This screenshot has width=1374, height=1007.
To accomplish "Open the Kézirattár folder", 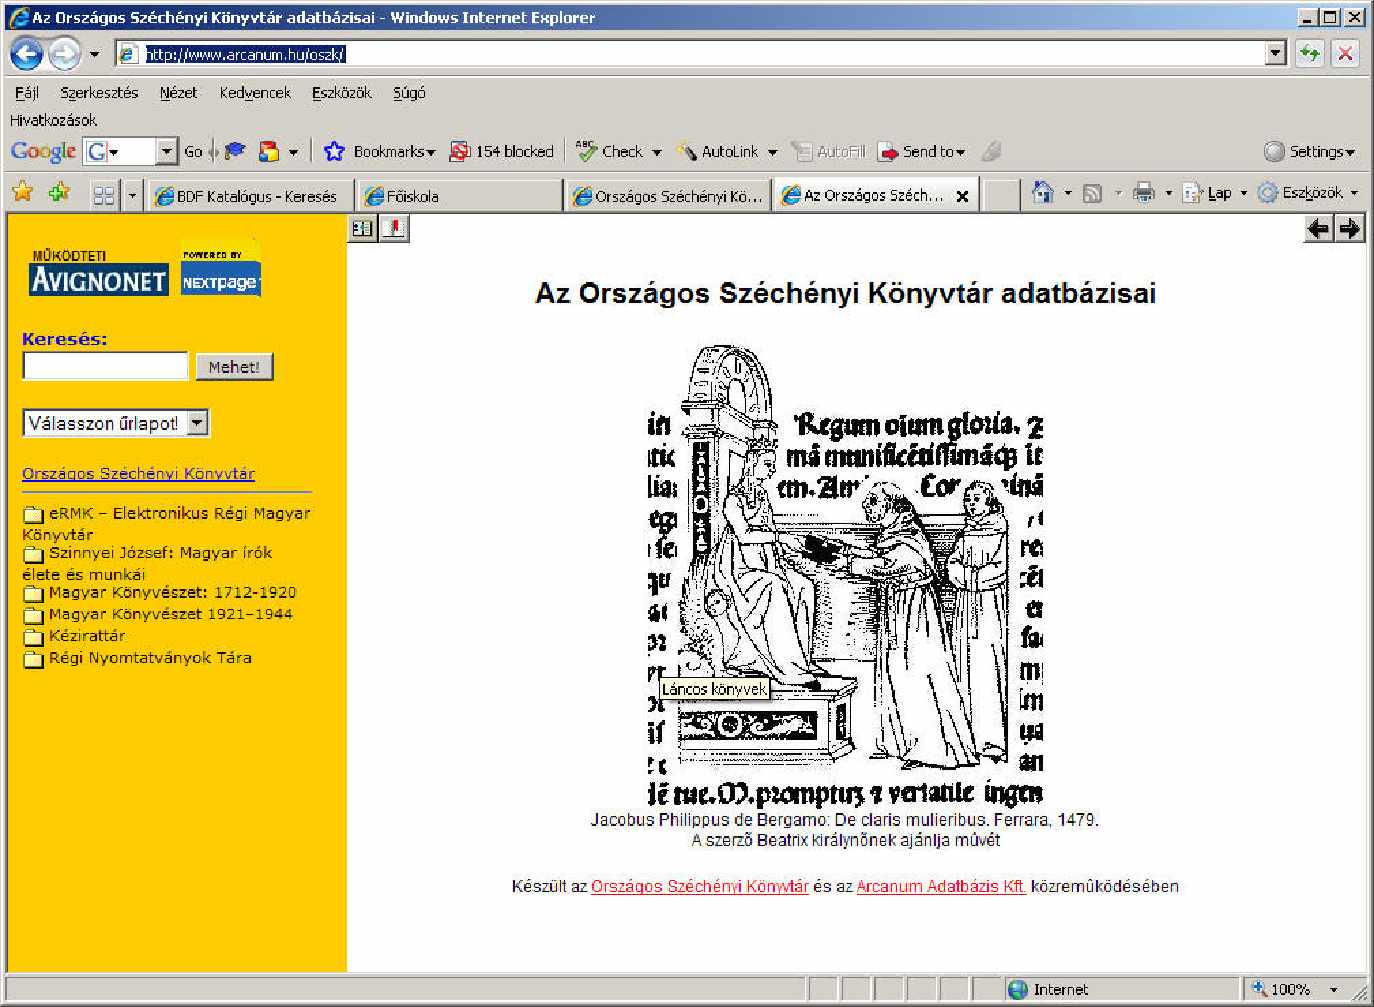I will click(74, 636).
